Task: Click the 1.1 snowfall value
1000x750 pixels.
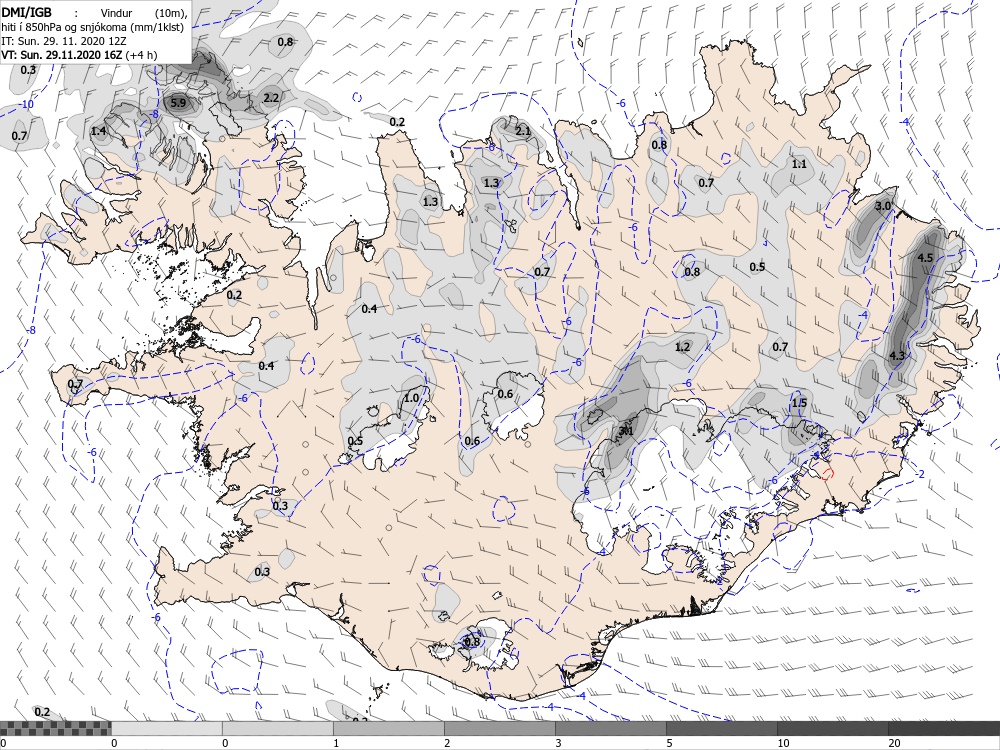Action: point(799,164)
